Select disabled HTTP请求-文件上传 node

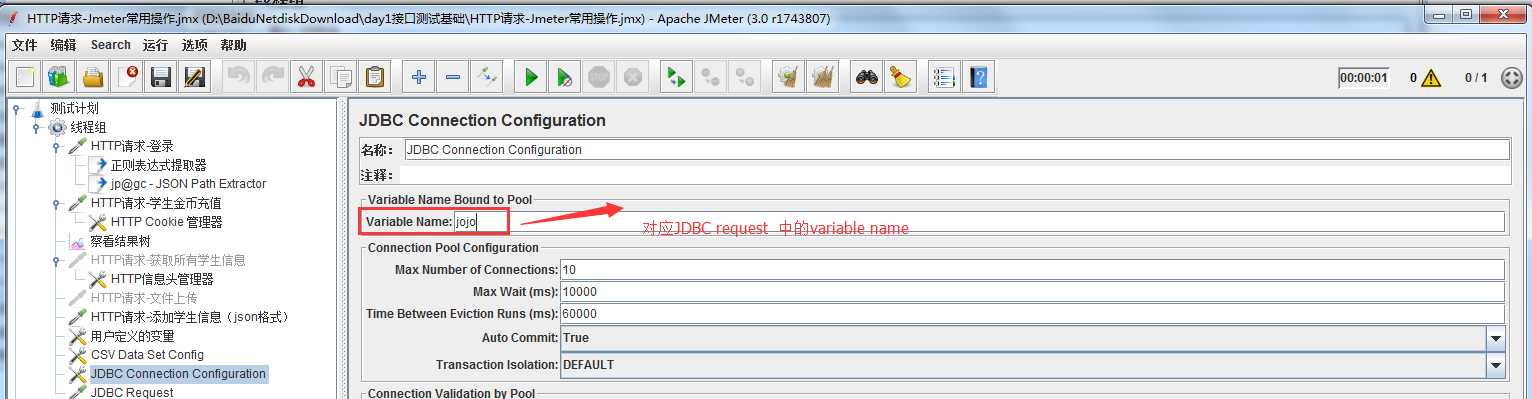(143, 298)
